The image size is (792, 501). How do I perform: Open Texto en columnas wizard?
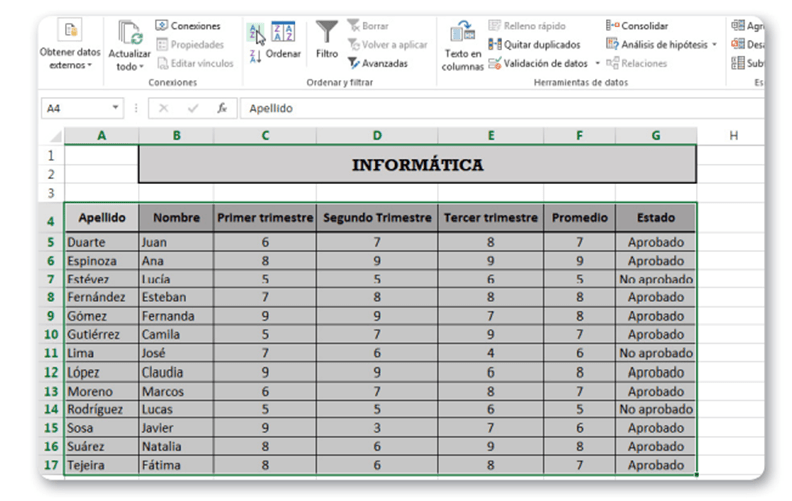(462, 46)
